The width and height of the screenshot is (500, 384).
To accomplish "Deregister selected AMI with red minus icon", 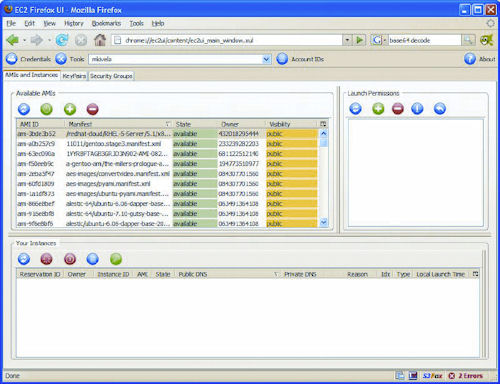I will pyautogui.click(x=93, y=109).
